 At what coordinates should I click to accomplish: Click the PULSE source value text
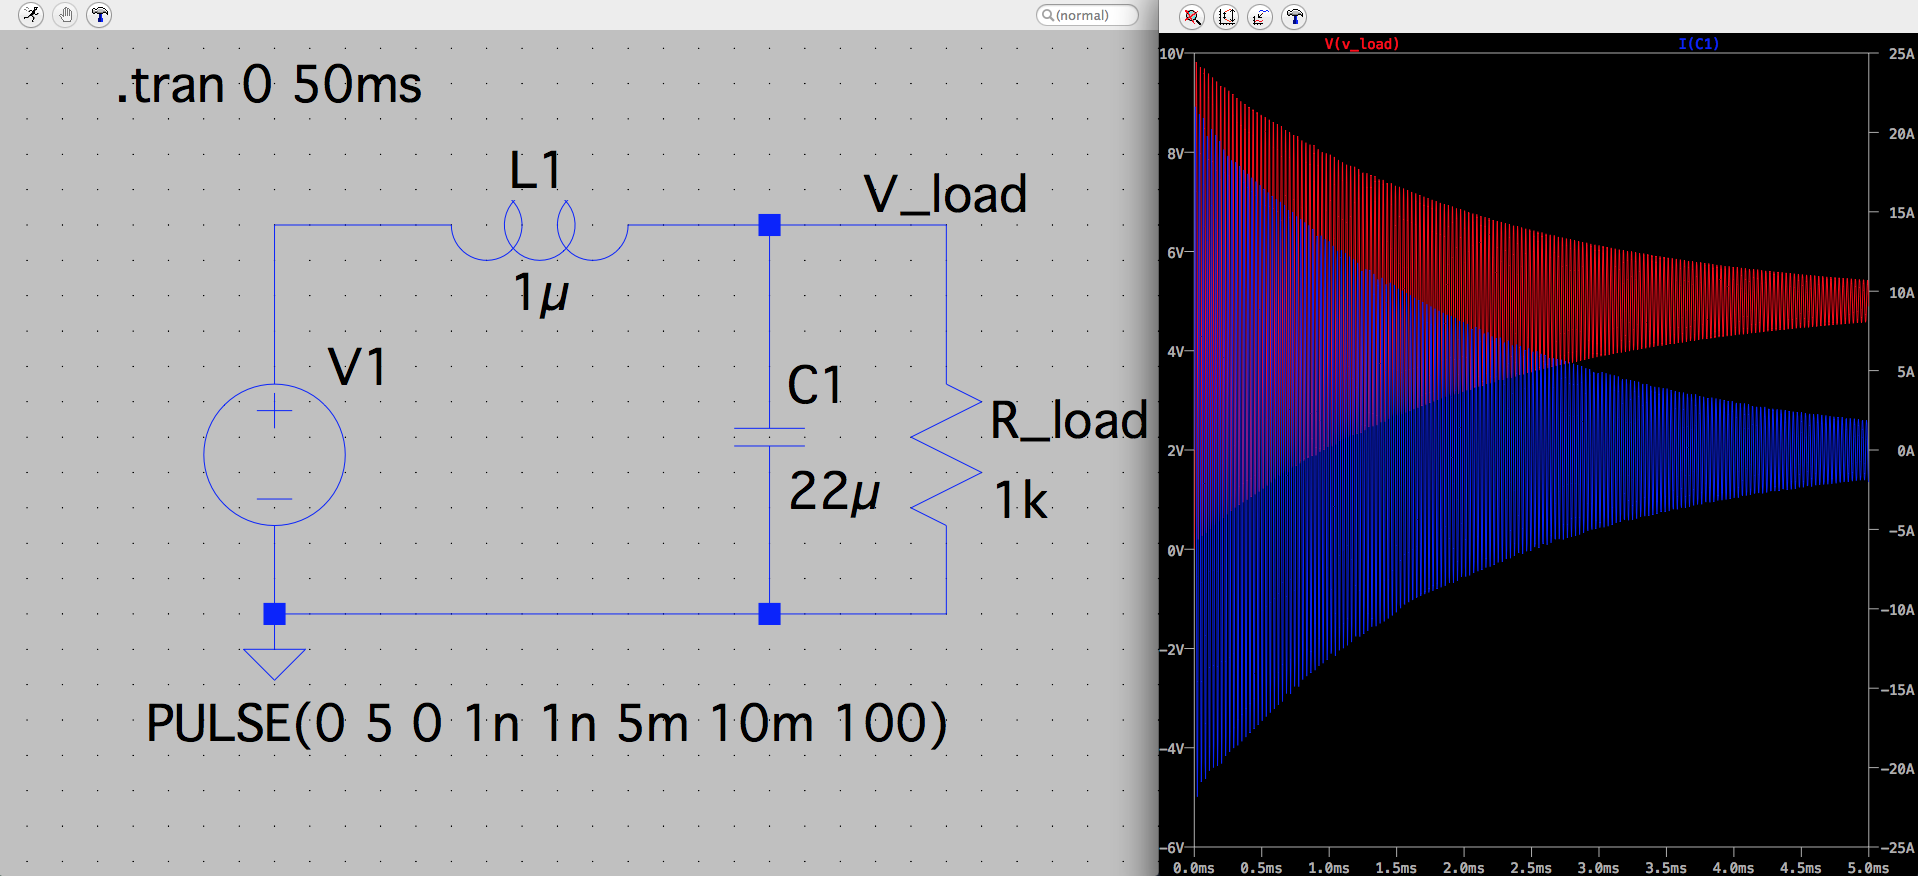[546, 723]
